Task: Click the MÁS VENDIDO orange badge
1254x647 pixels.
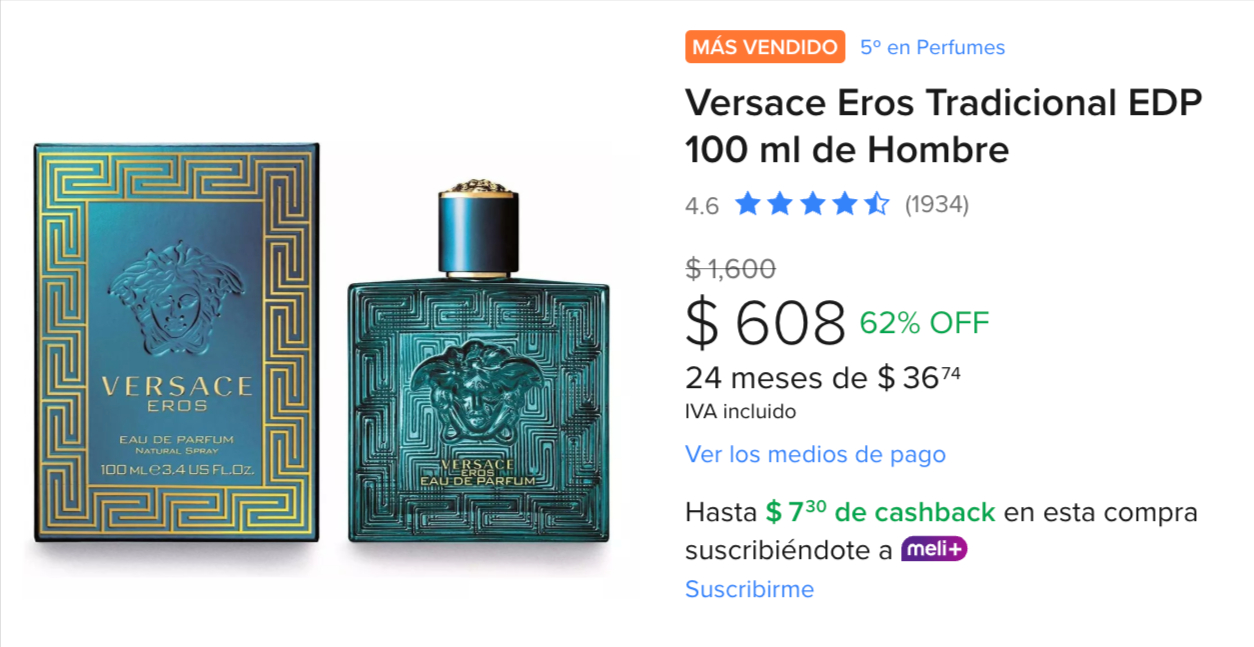Action: pos(765,47)
